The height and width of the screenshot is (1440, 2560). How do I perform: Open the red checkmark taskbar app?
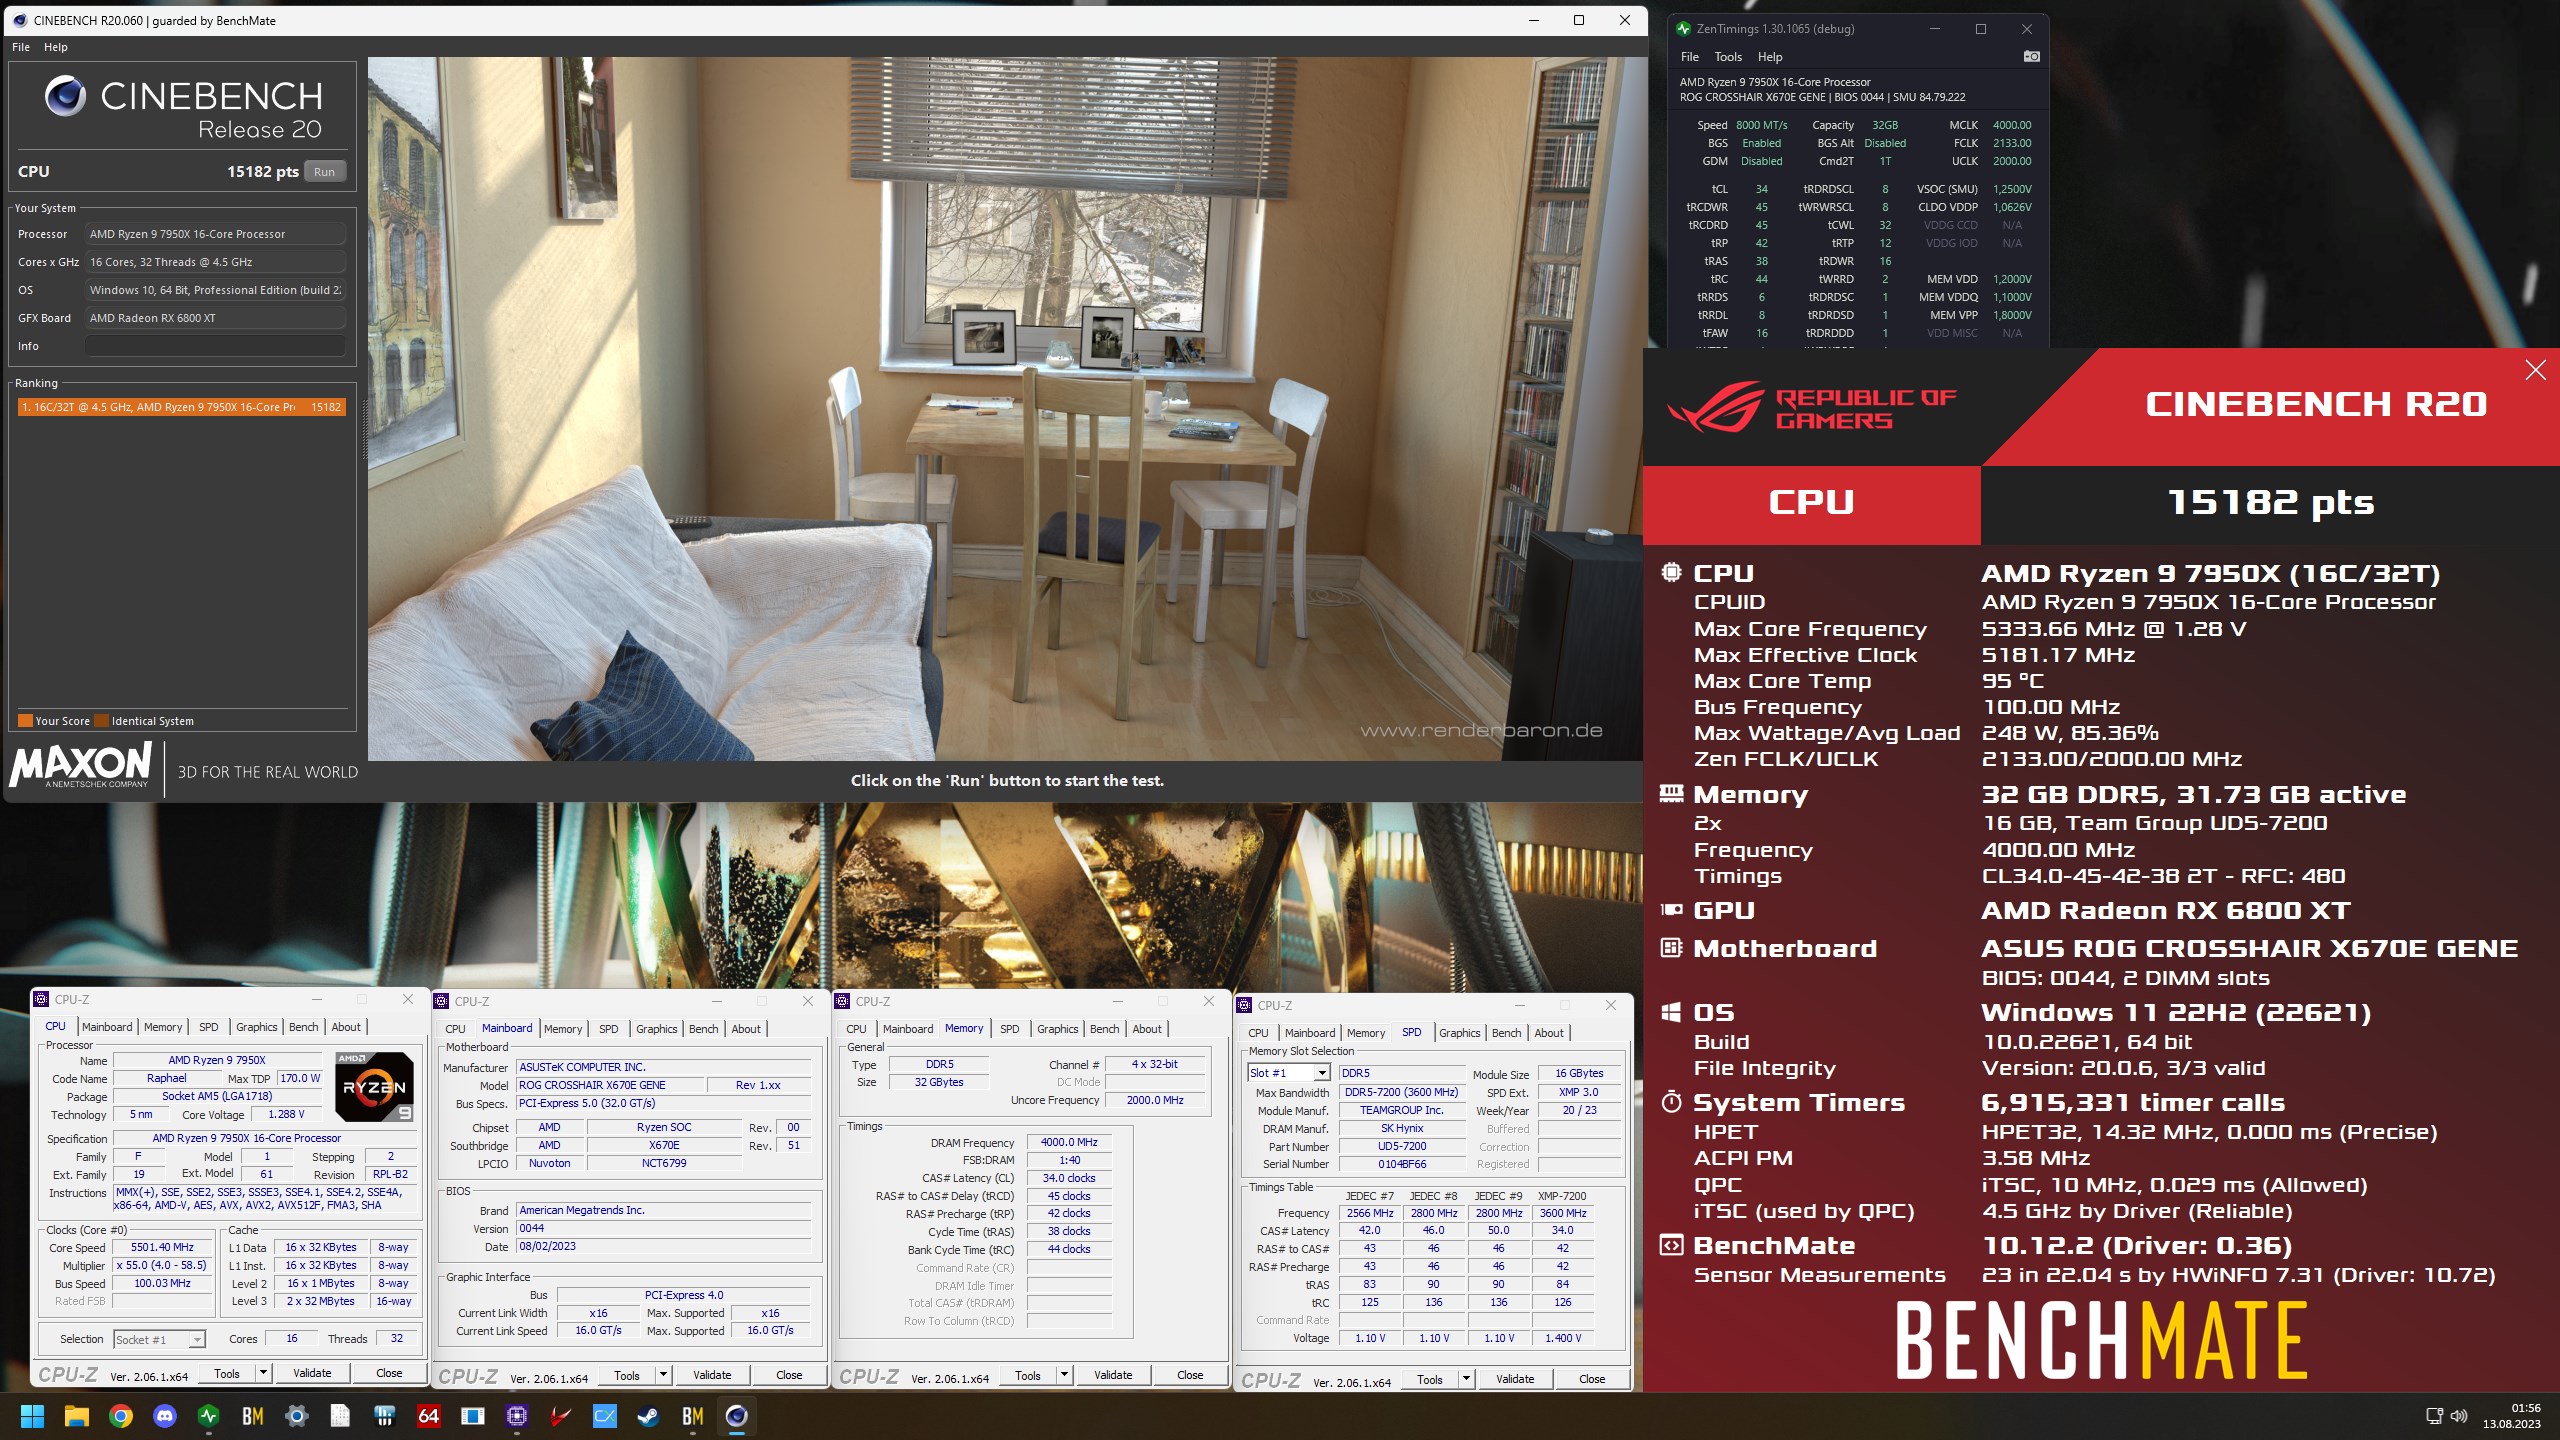(x=561, y=1416)
